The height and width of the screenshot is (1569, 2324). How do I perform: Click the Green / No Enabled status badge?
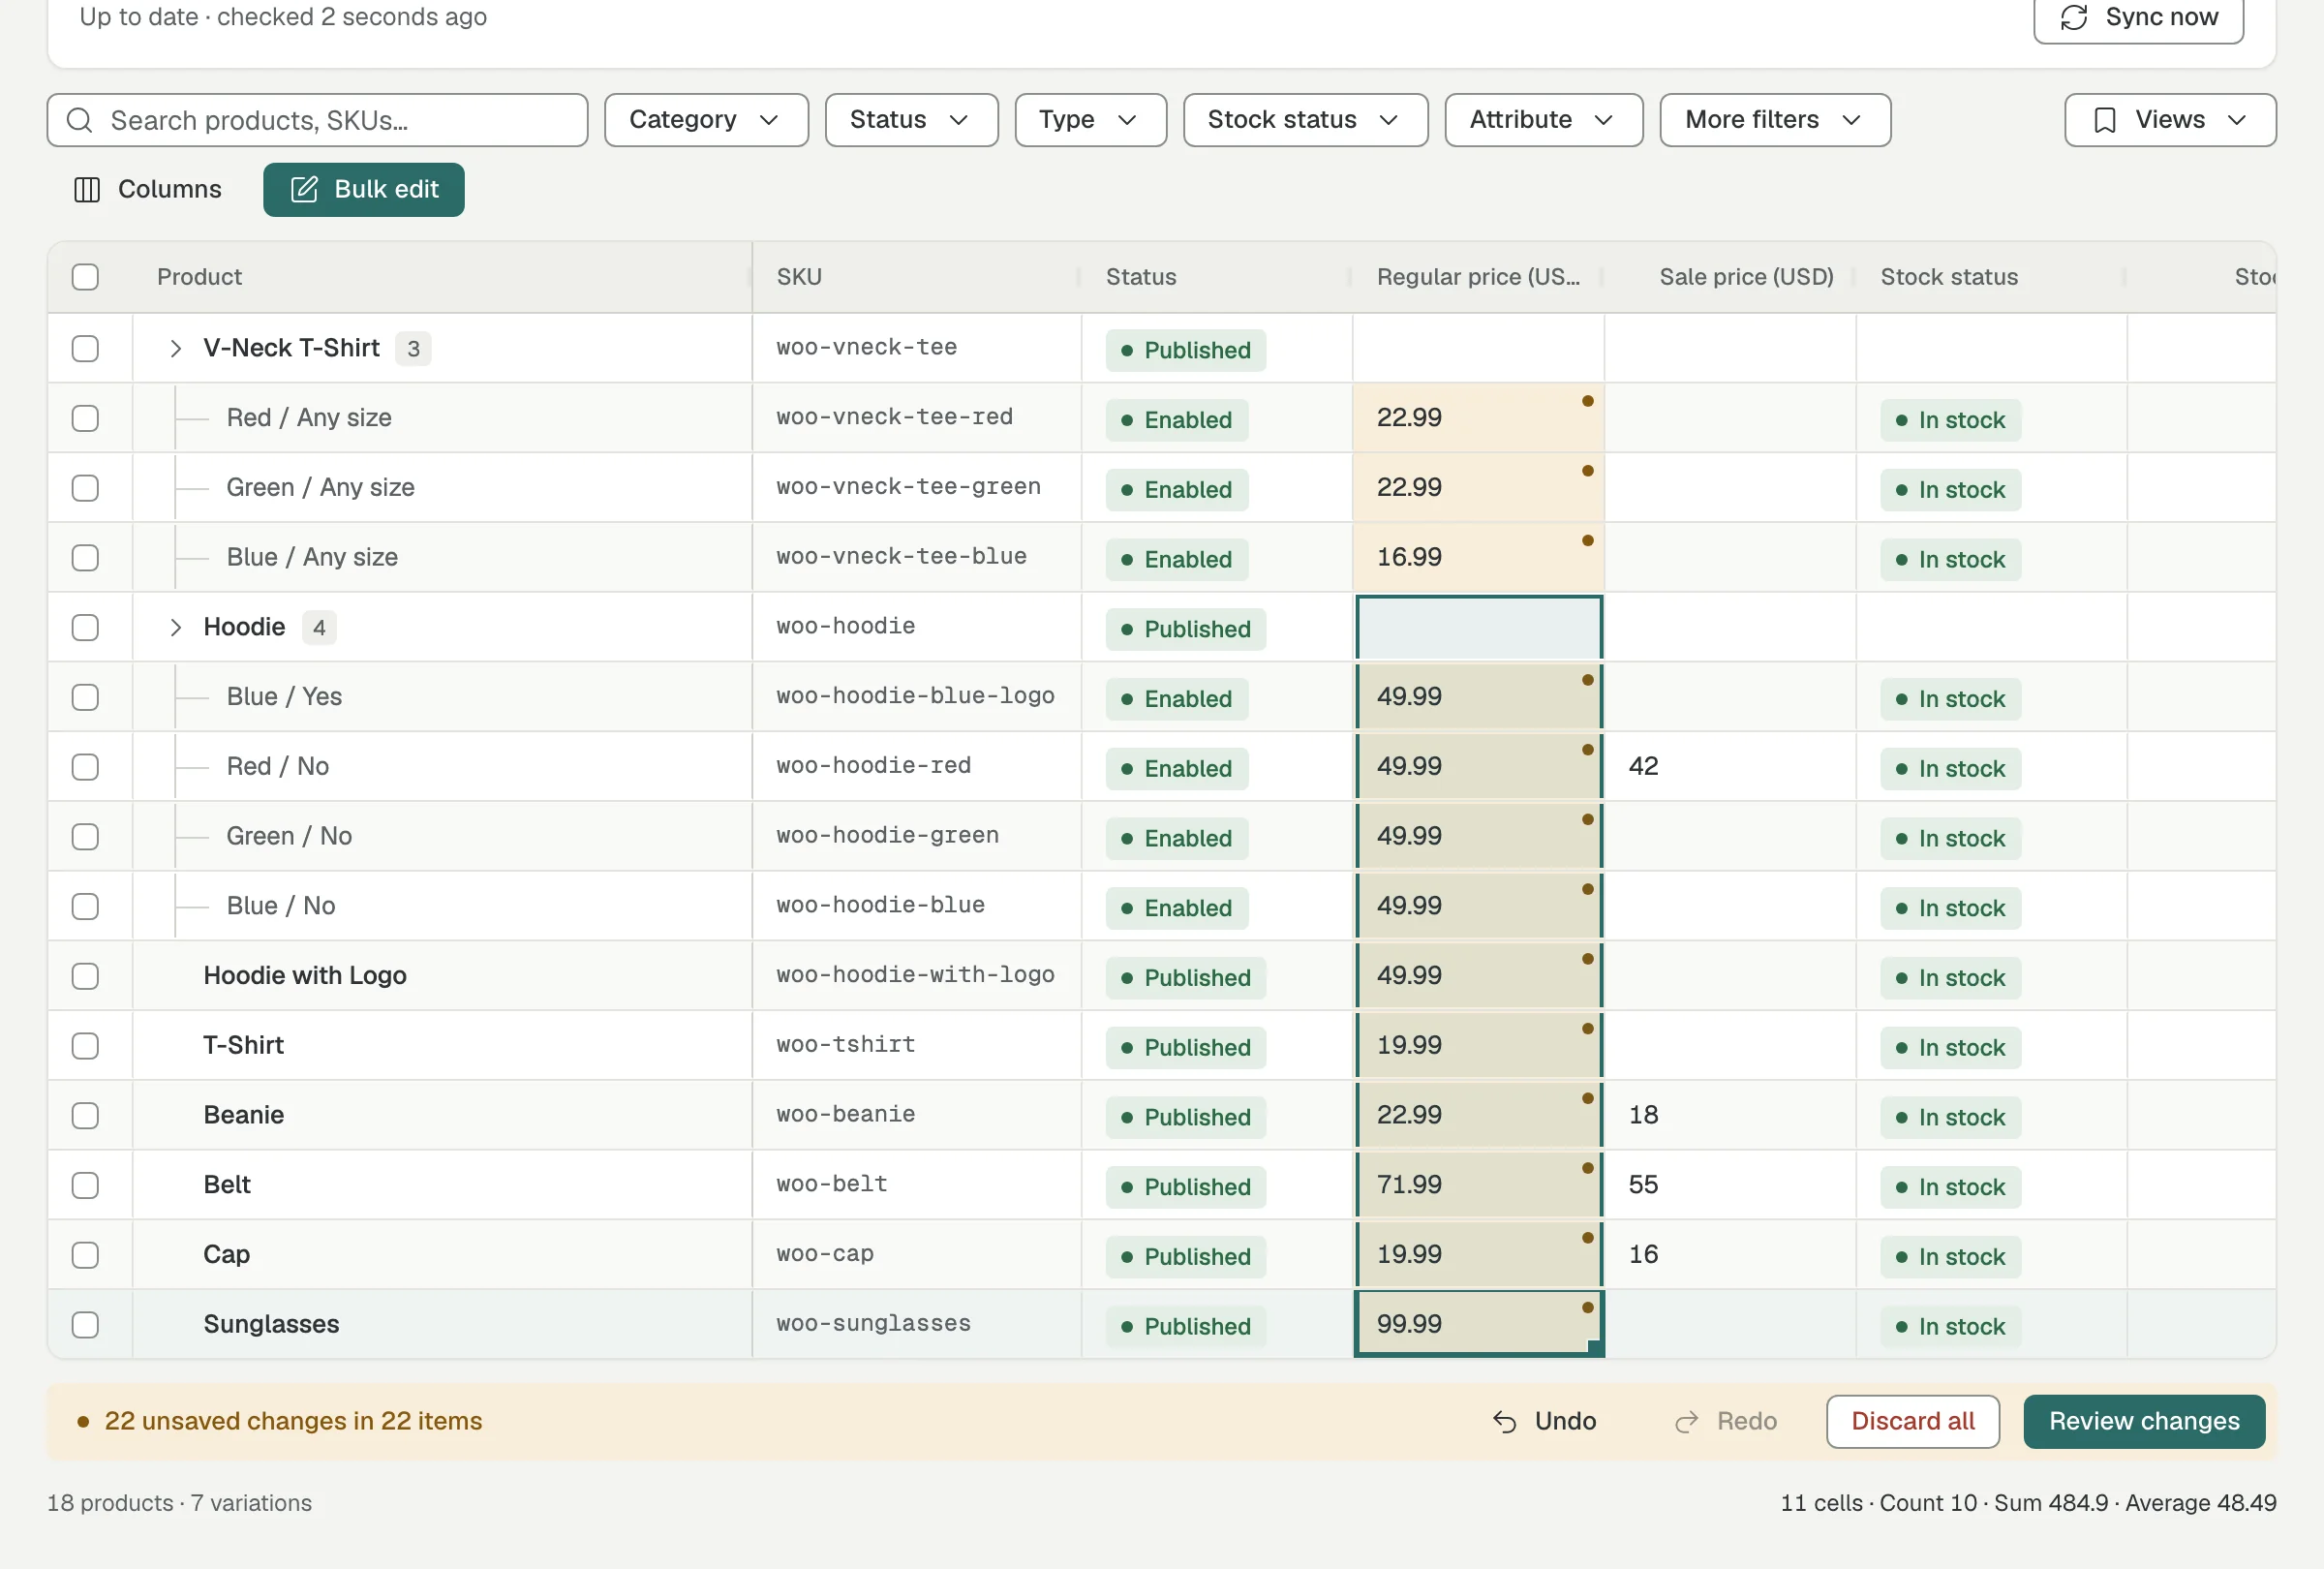(1176, 839)
